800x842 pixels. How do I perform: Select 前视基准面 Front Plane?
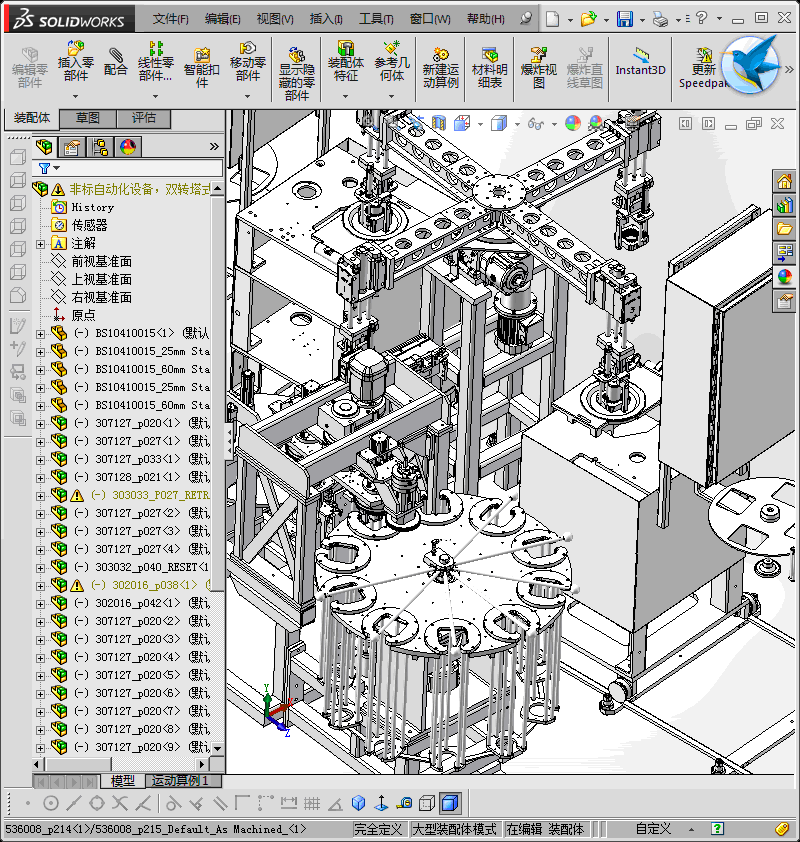(101, 261)
